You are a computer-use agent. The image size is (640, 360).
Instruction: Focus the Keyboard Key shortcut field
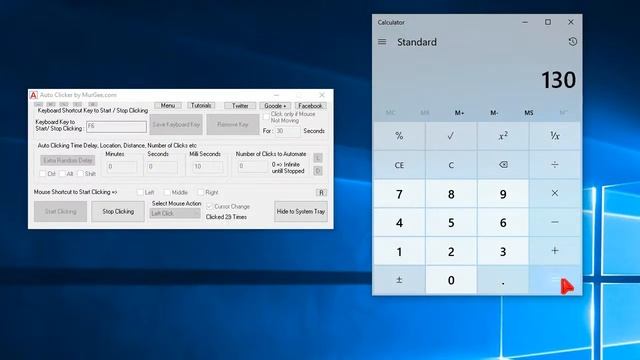(x=116, y=127)
